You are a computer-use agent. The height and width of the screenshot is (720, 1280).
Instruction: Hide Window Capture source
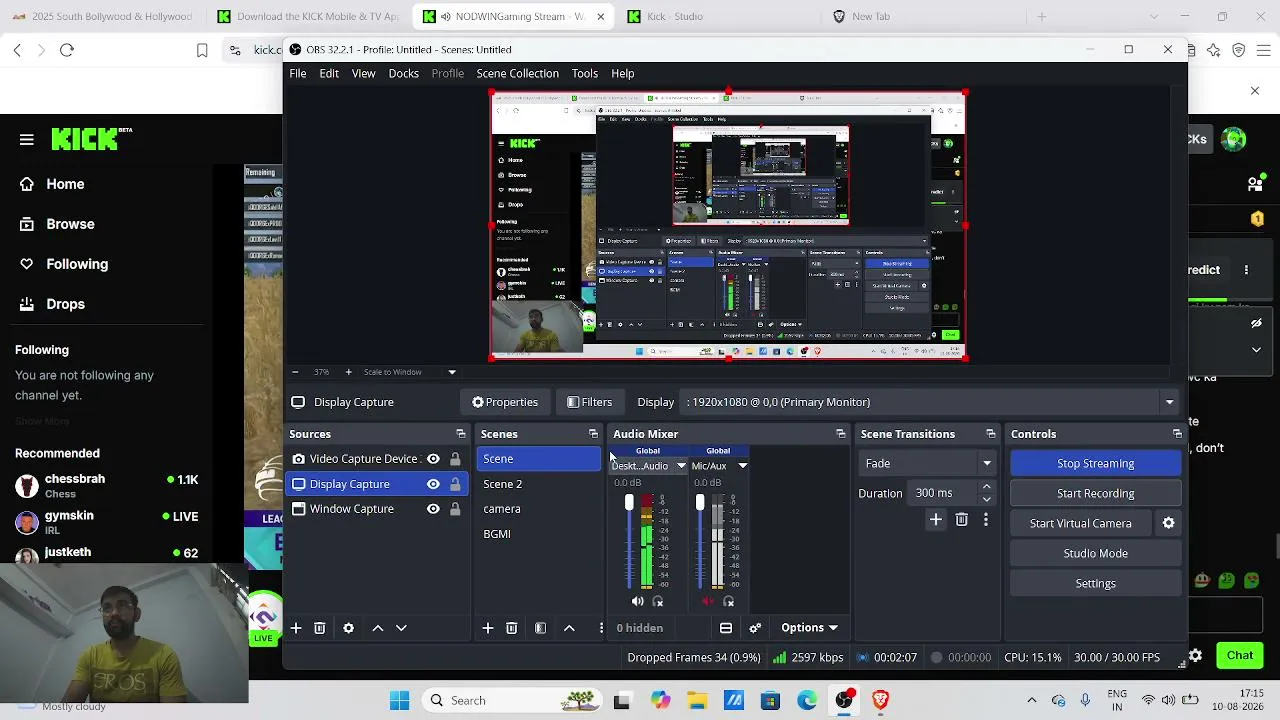tap(433, 509)
